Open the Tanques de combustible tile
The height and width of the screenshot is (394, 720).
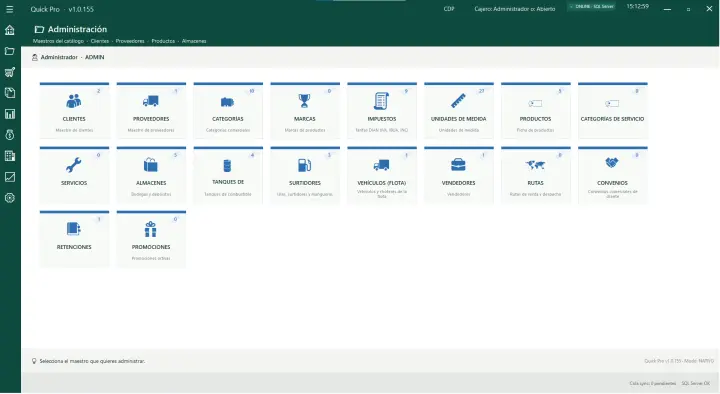click(228, 175)
